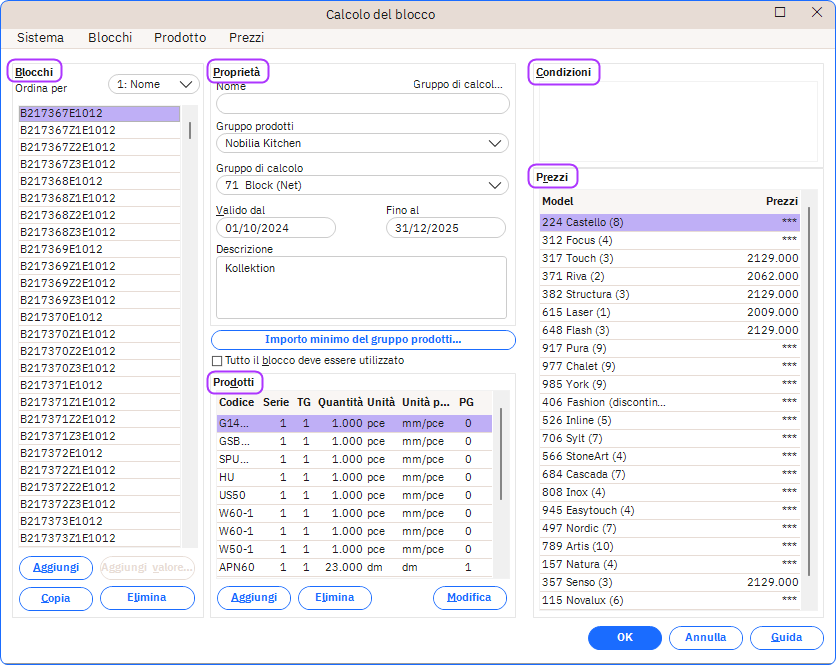Open the Gruppo di calcolo dropdown
The height and width of the screenshot is (665, 836).
click(362, 185)
